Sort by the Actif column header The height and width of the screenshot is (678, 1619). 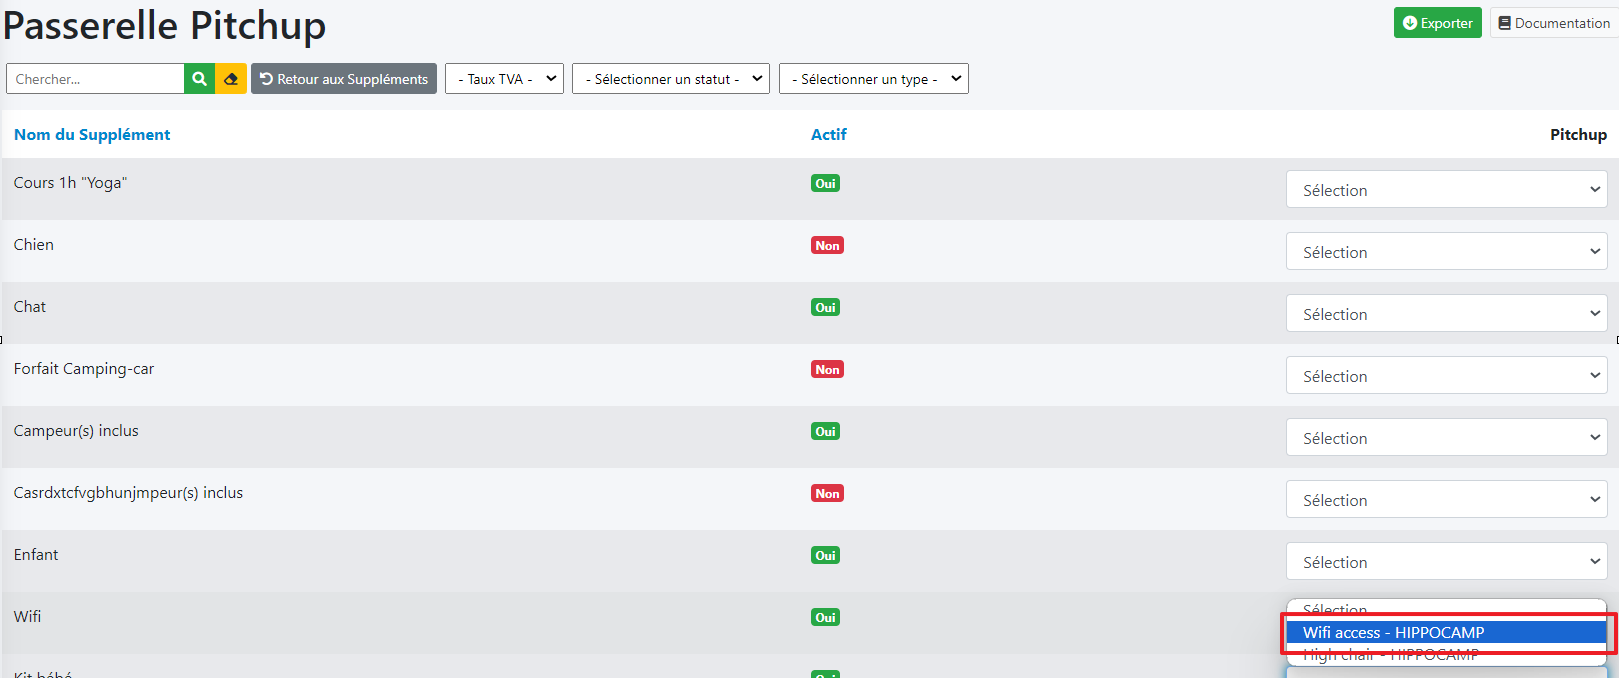pyautogui.click(x=828, y=134)
